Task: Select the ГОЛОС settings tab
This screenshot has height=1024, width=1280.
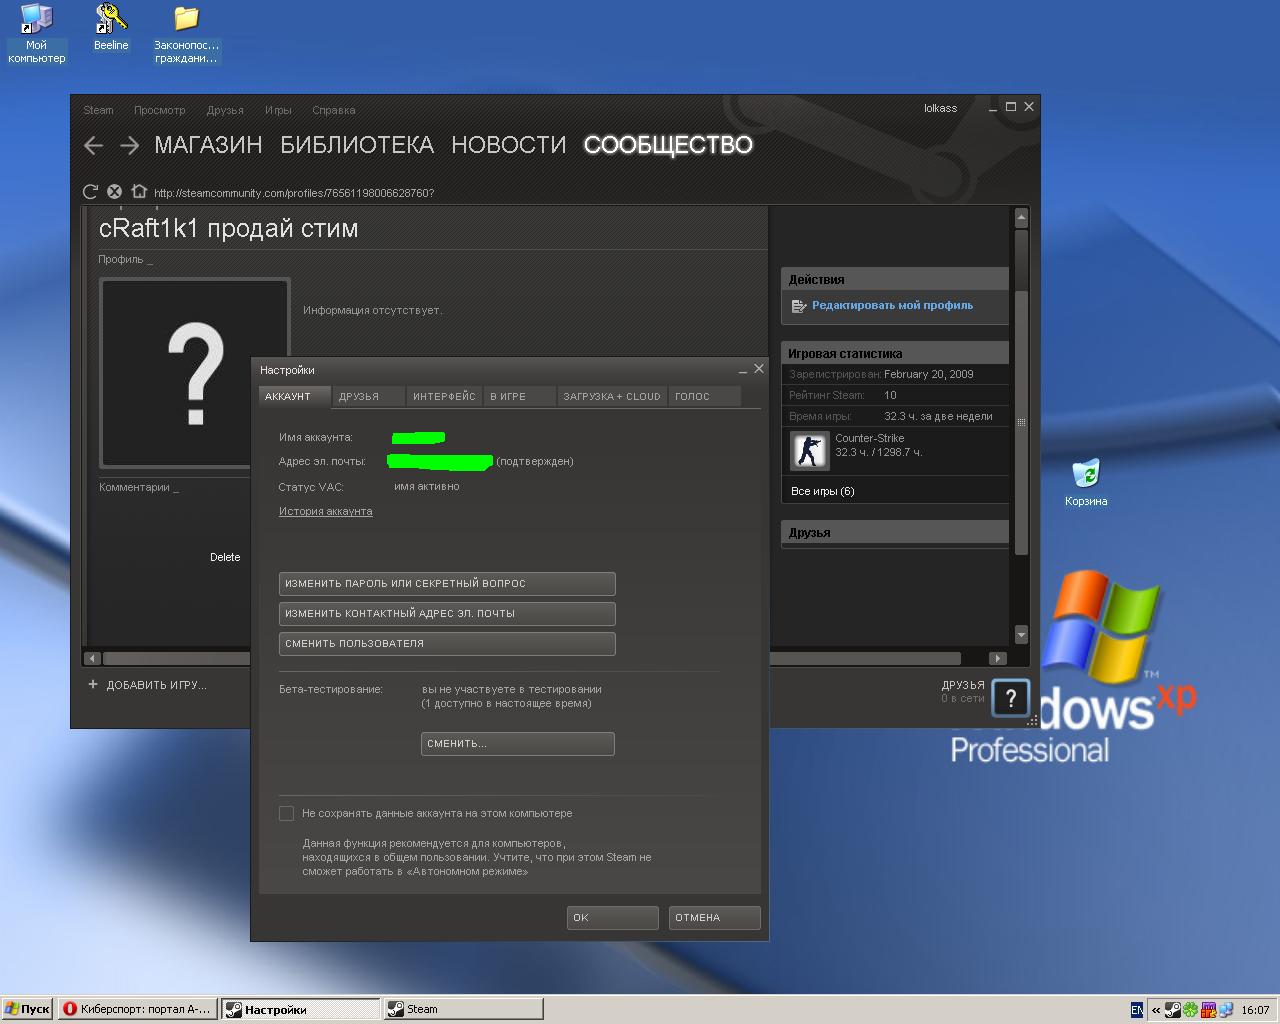Action: [x=705, y=397]
